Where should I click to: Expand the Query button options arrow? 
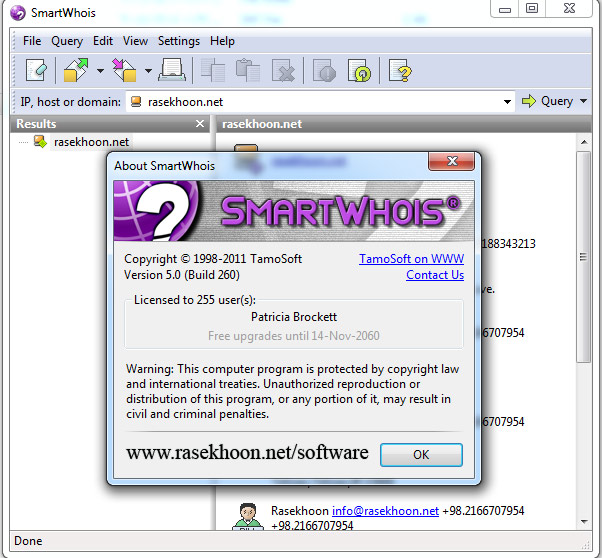[584, 101]
